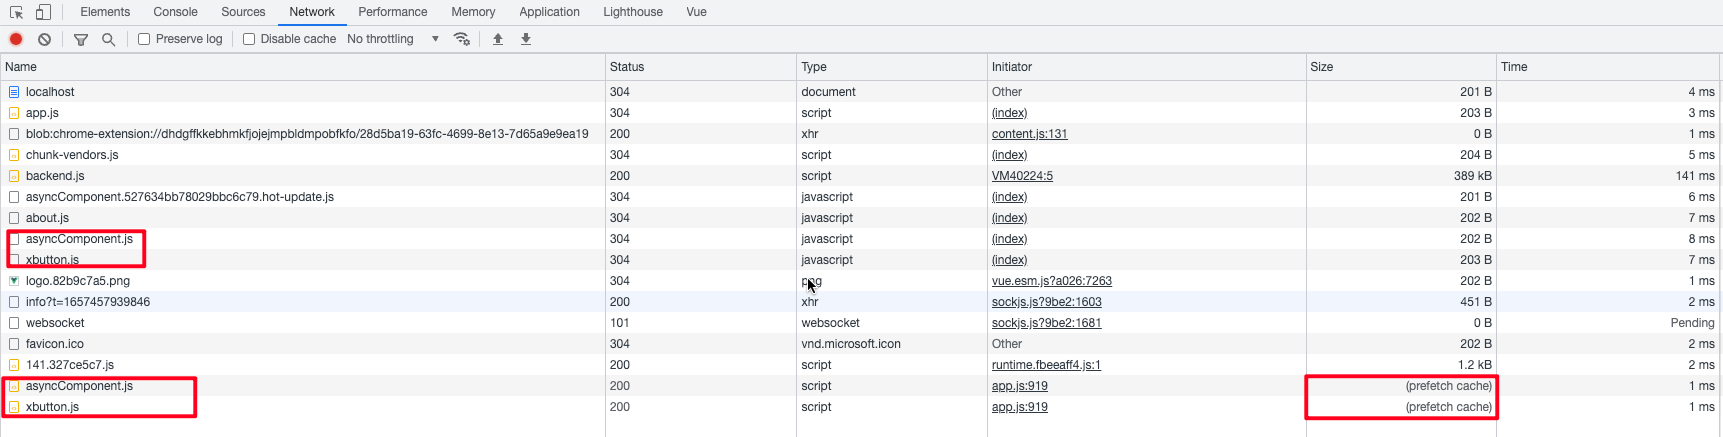Switch to the Lighthouse tab

633,12
